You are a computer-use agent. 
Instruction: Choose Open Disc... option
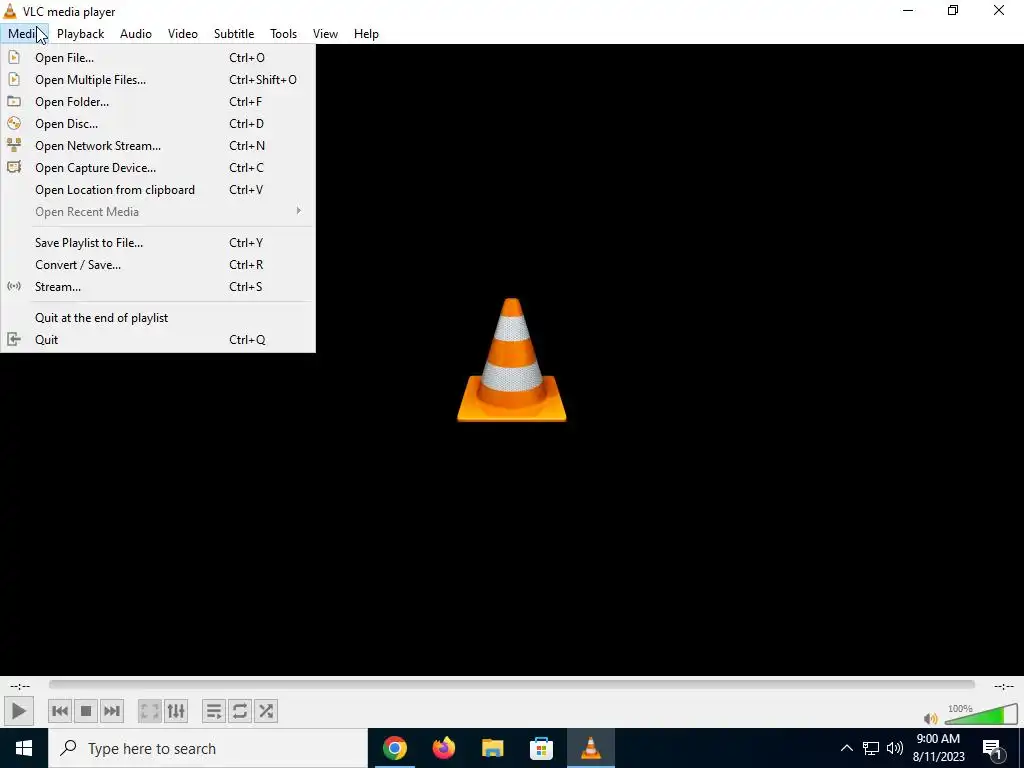[157, 124]
